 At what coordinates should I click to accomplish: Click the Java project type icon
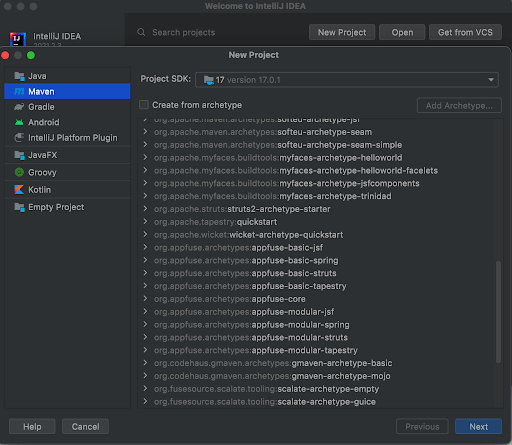tap(19, 76)
